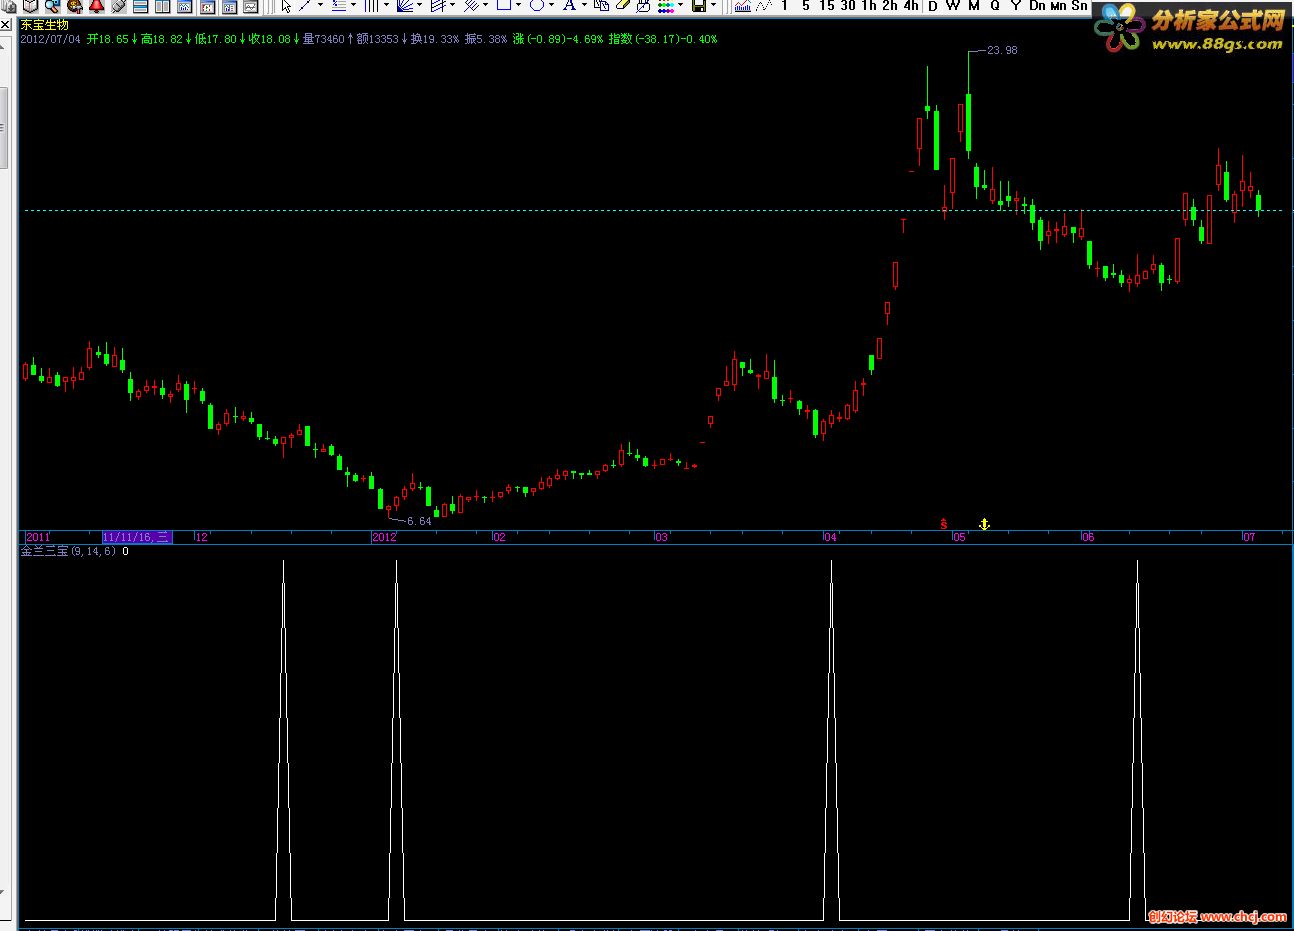Open the line tool dropdown arrow
The image size is (1294, 931).
[321, 5]
